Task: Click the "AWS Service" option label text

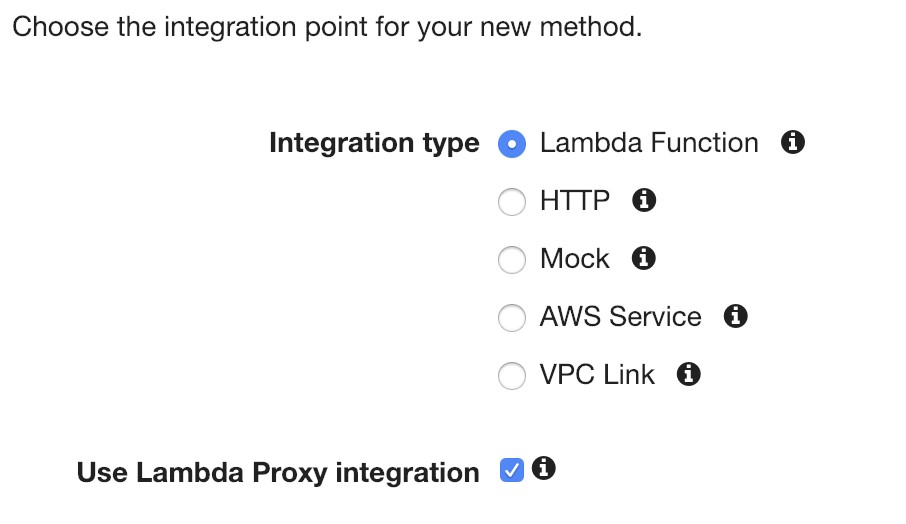Action: tap(620, 317)
